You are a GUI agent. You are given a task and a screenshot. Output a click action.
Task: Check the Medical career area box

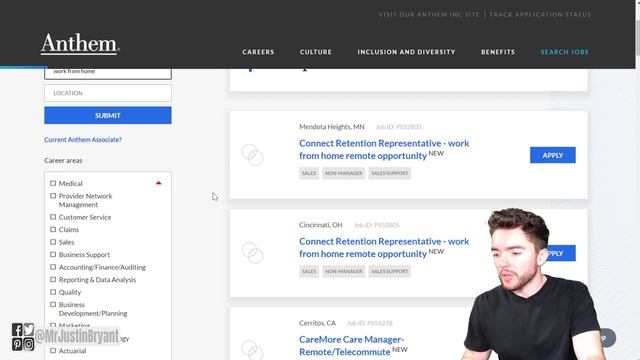pyautogui.click(x=53, y=183)
